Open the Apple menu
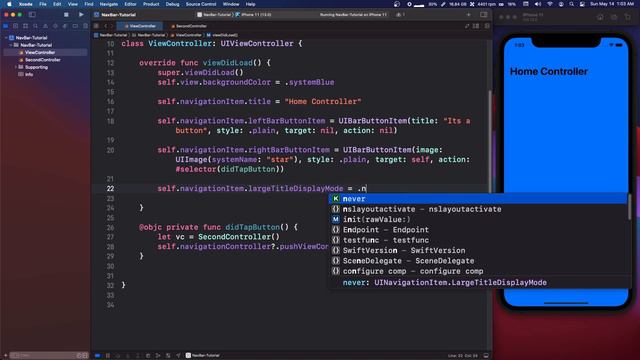This screenshot has height=360, width=640. click(9, 4)
